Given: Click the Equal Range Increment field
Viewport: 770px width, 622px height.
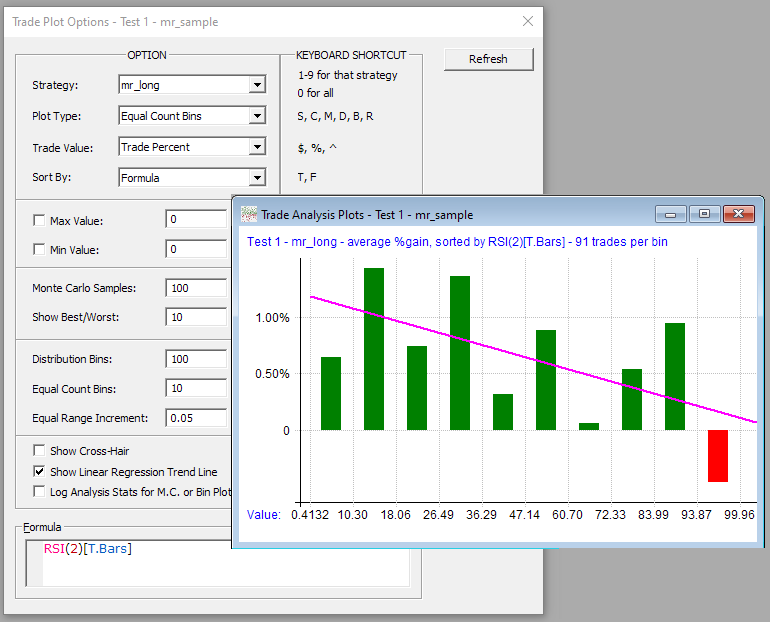Looking at the screenshot, I should tap(196, 418).
